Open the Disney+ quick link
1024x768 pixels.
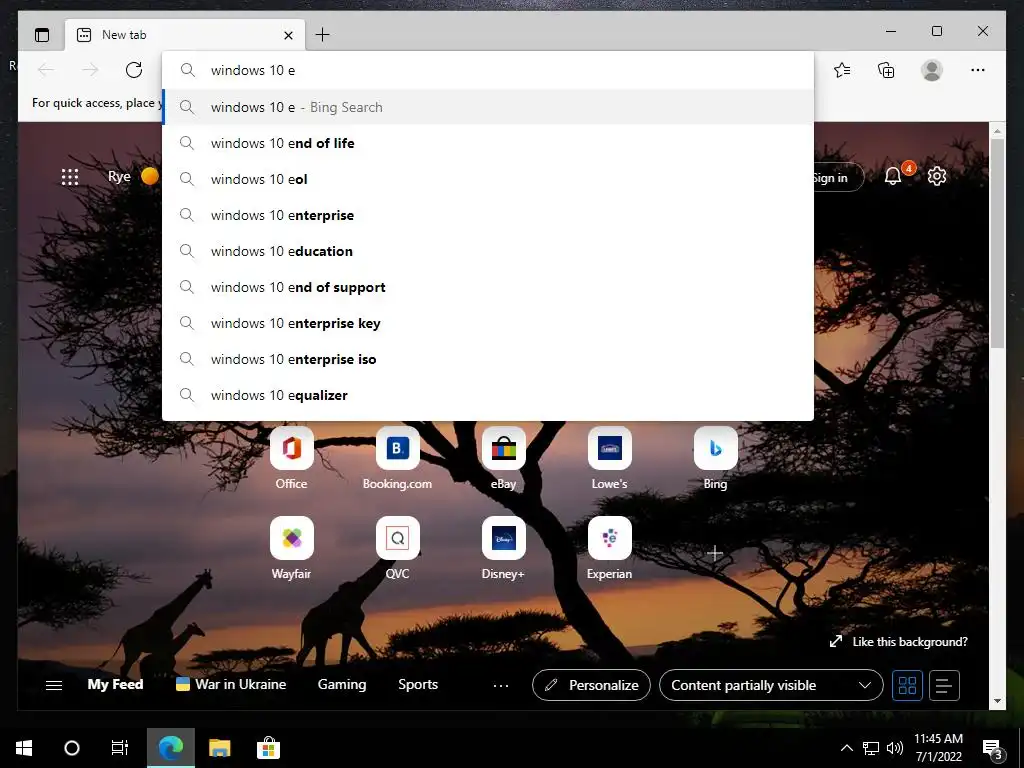[x=504, y=548]
